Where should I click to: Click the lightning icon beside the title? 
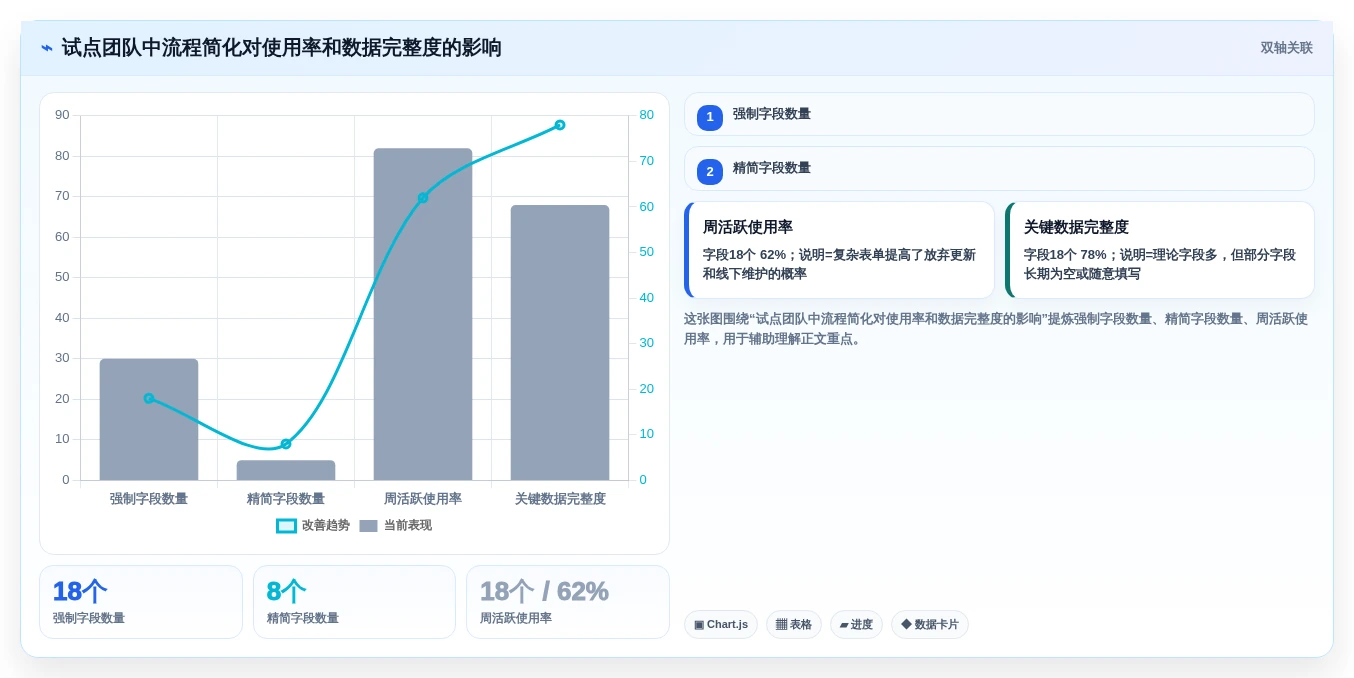pyautogui.click(x=47, y=48)
